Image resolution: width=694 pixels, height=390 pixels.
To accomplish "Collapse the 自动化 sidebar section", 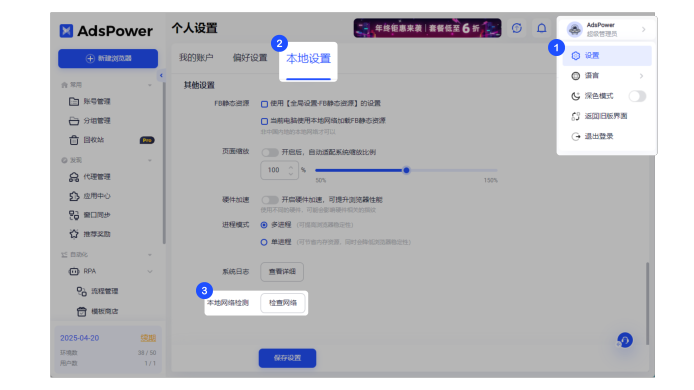I will 150,255.
